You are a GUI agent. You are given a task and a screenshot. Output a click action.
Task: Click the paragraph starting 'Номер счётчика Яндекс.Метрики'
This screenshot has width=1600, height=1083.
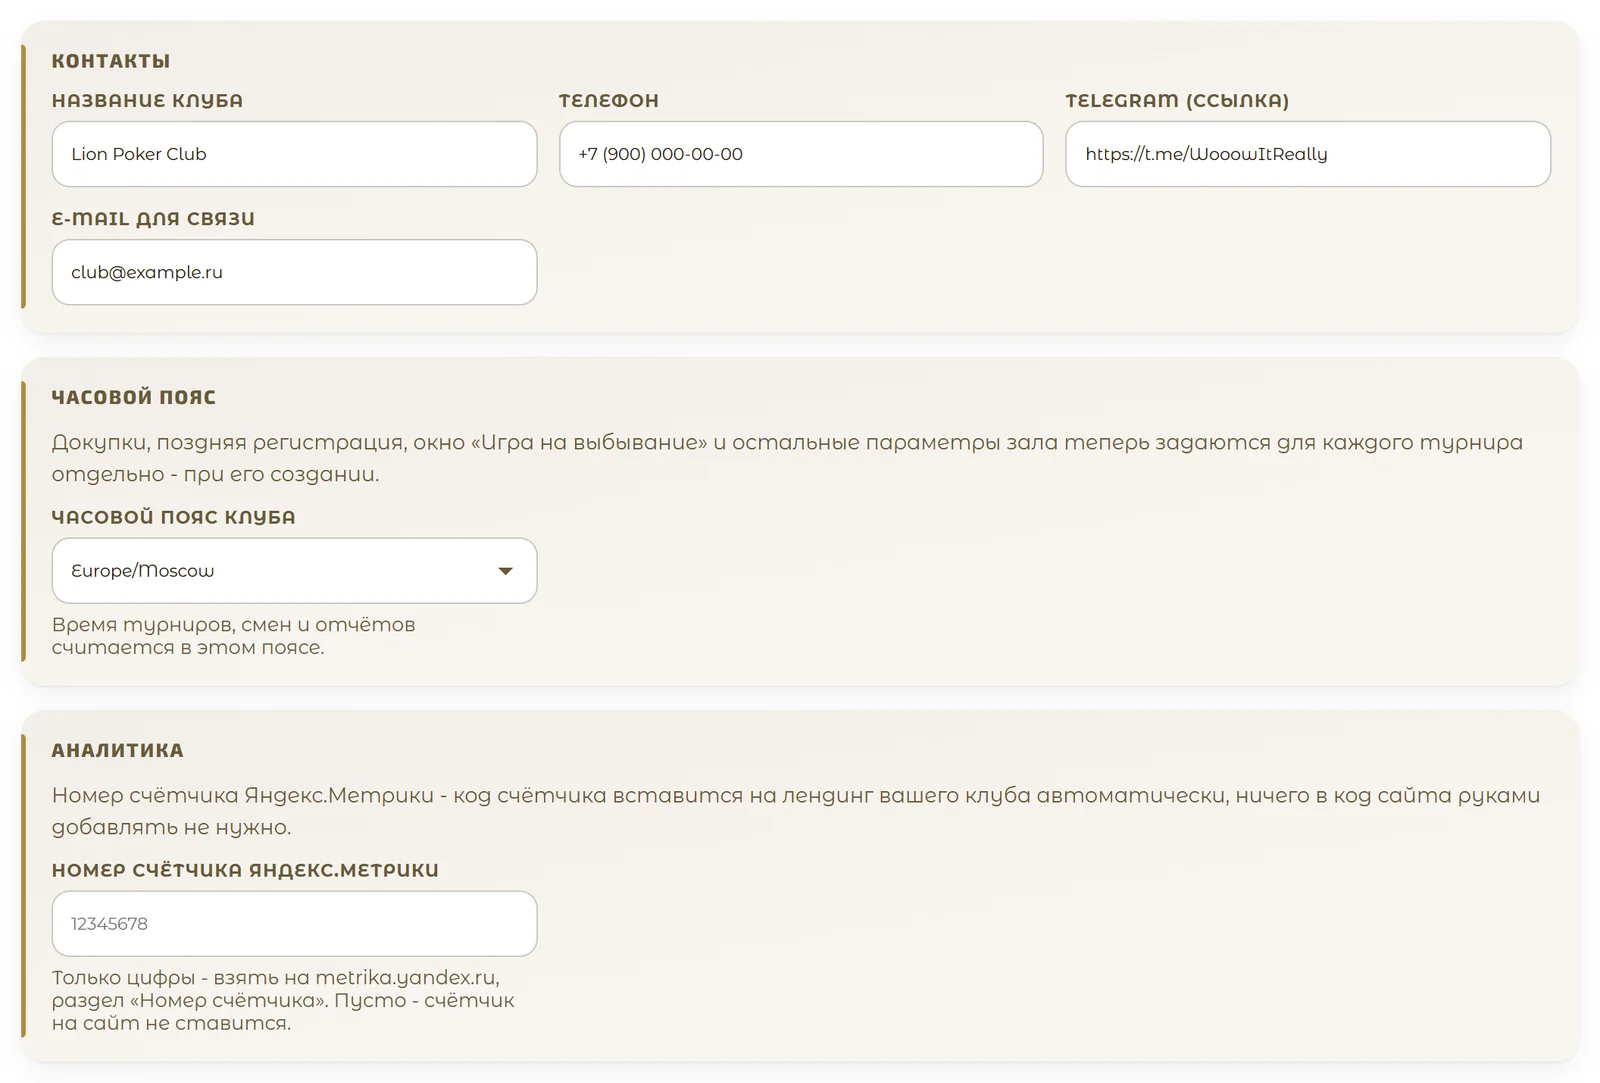click(796, 811)
